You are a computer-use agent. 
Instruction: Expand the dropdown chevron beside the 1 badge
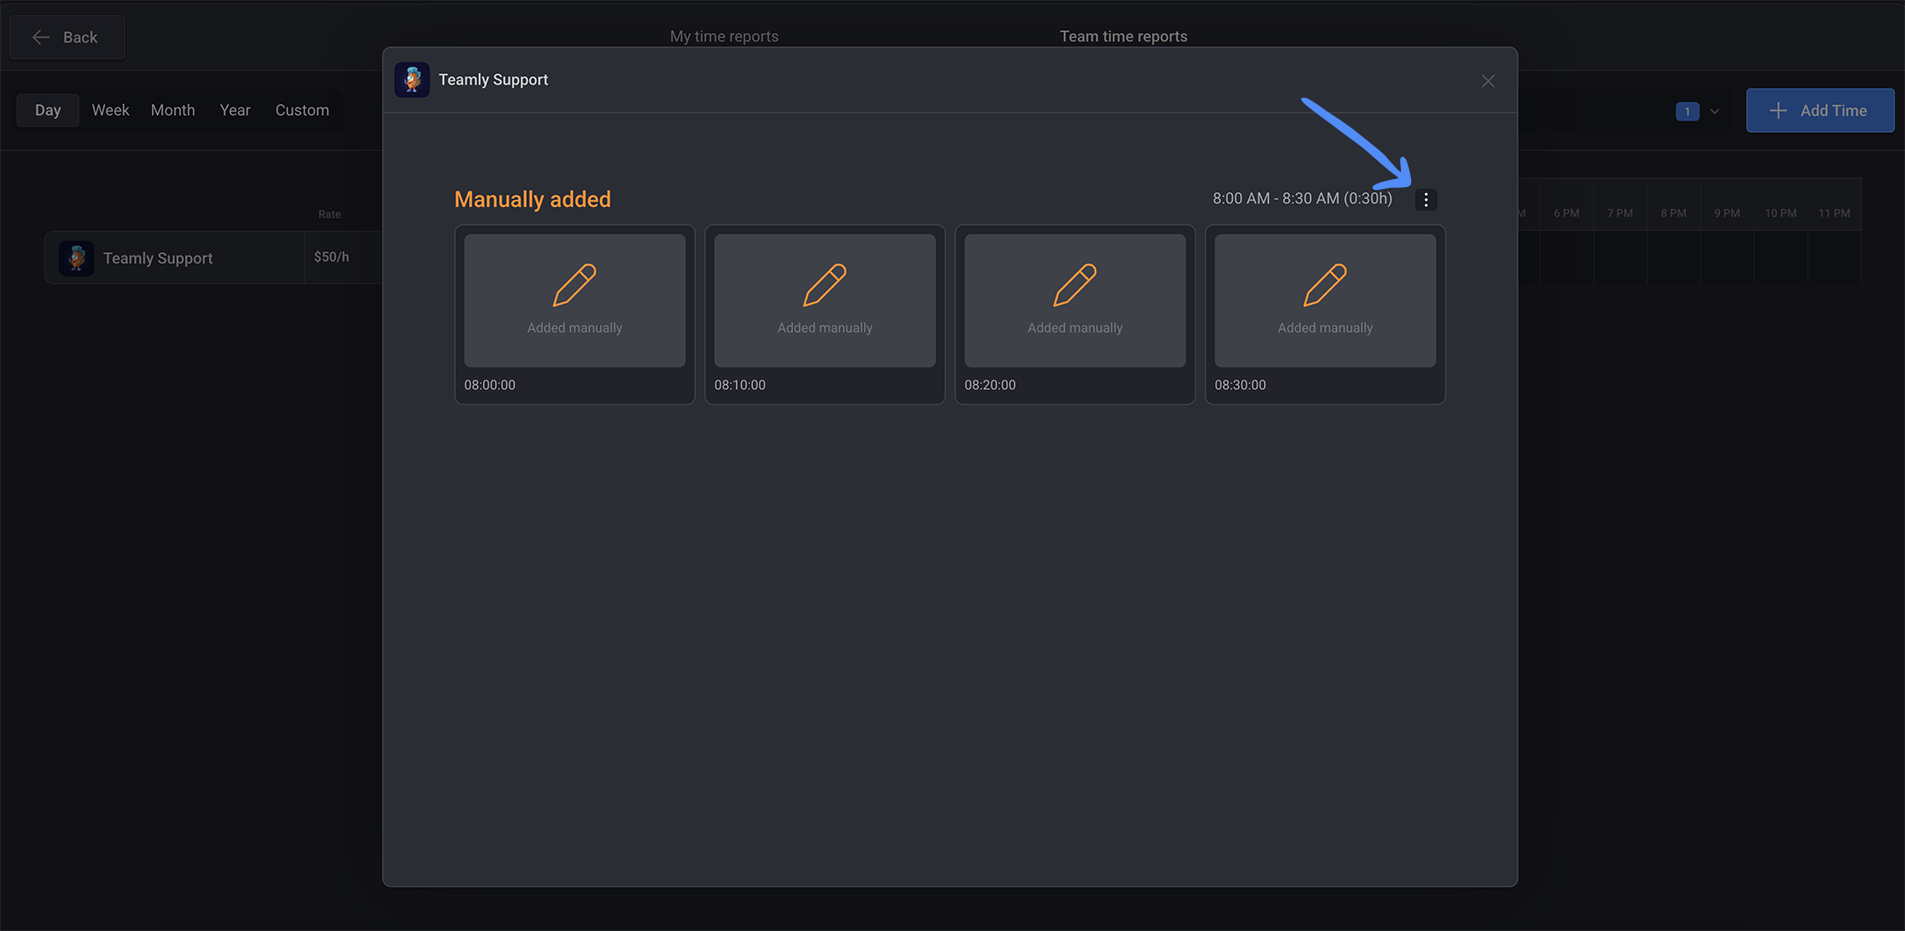point(1714,111)
